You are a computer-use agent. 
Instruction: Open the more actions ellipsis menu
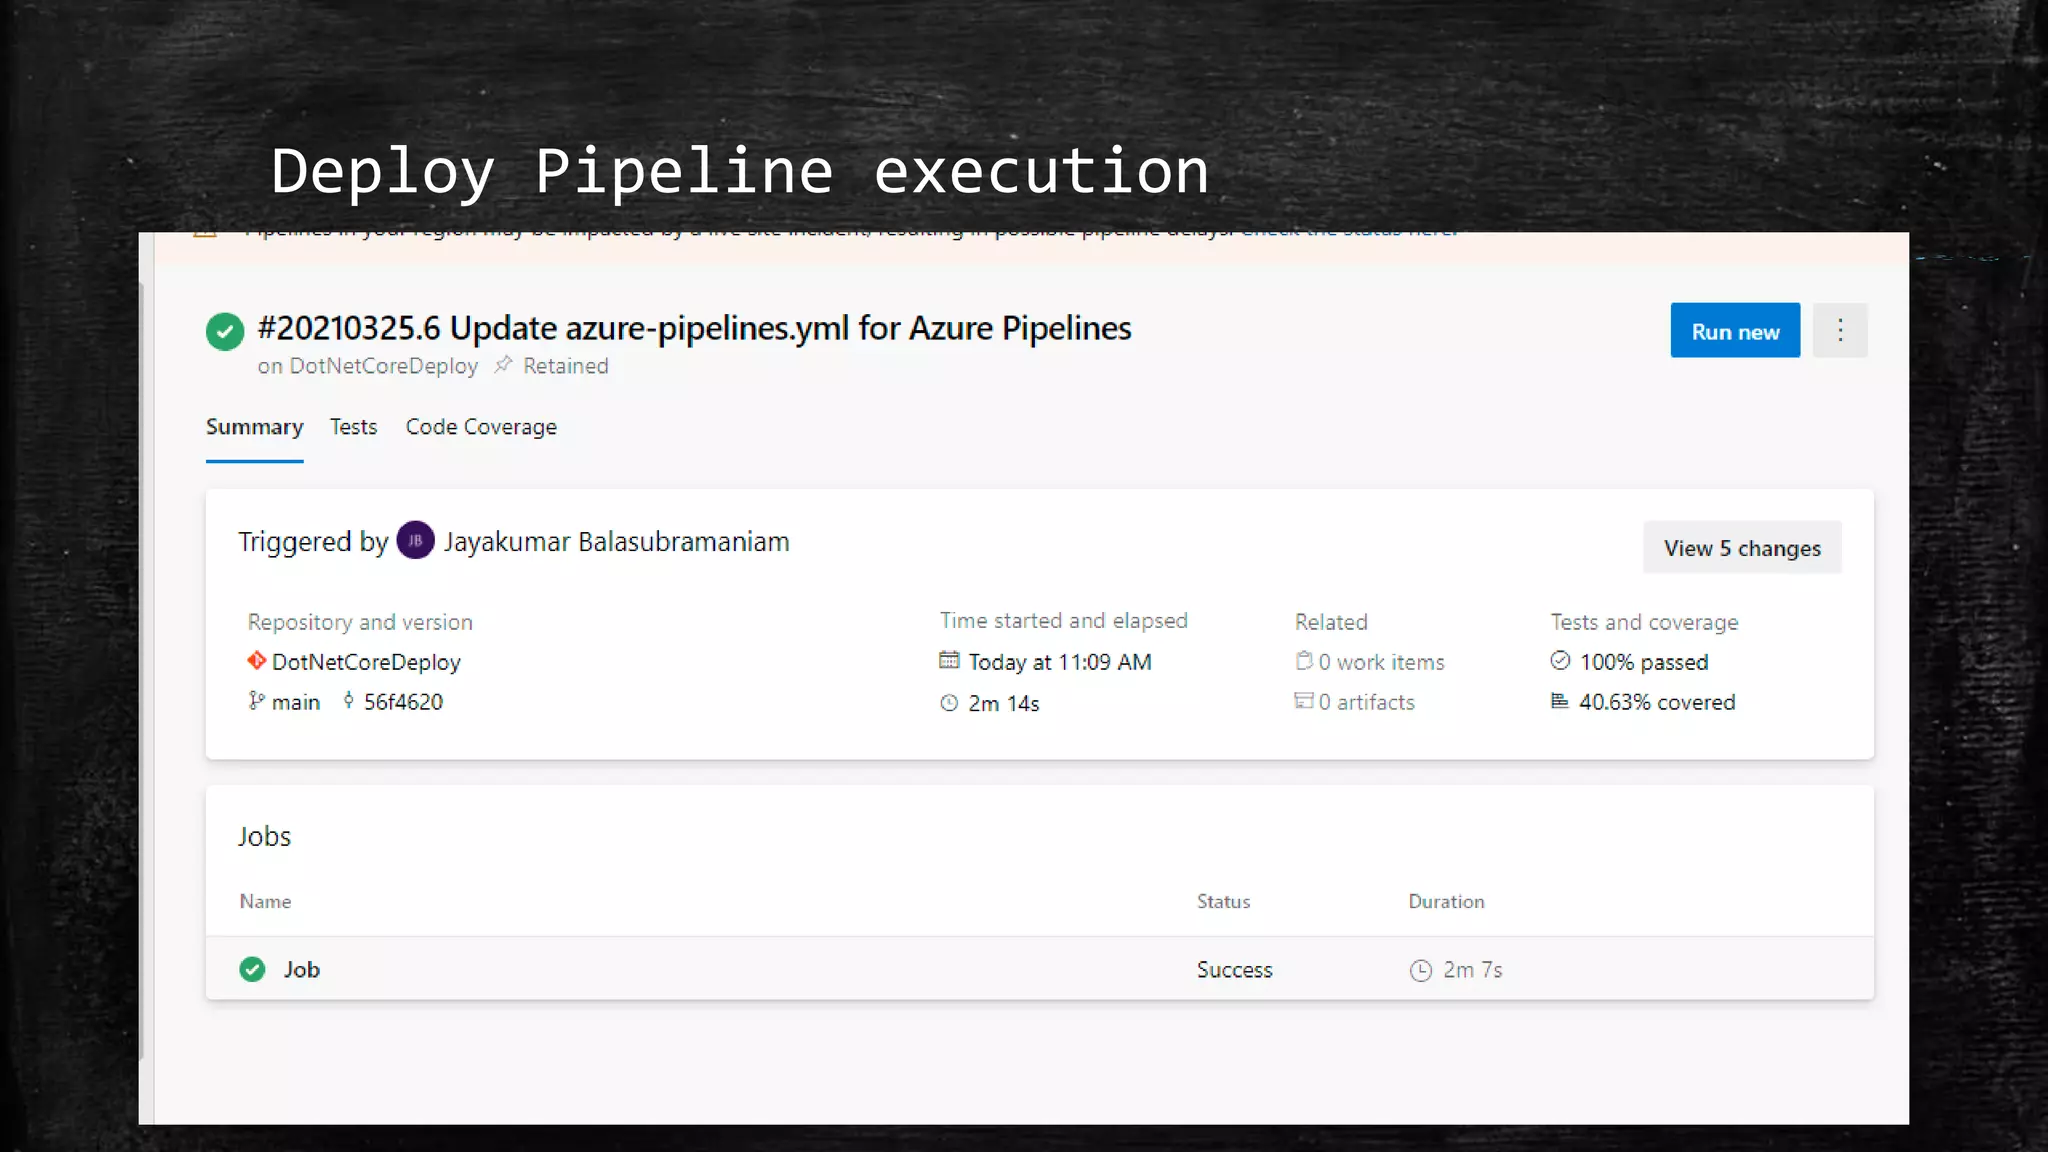pos(1840,330)
